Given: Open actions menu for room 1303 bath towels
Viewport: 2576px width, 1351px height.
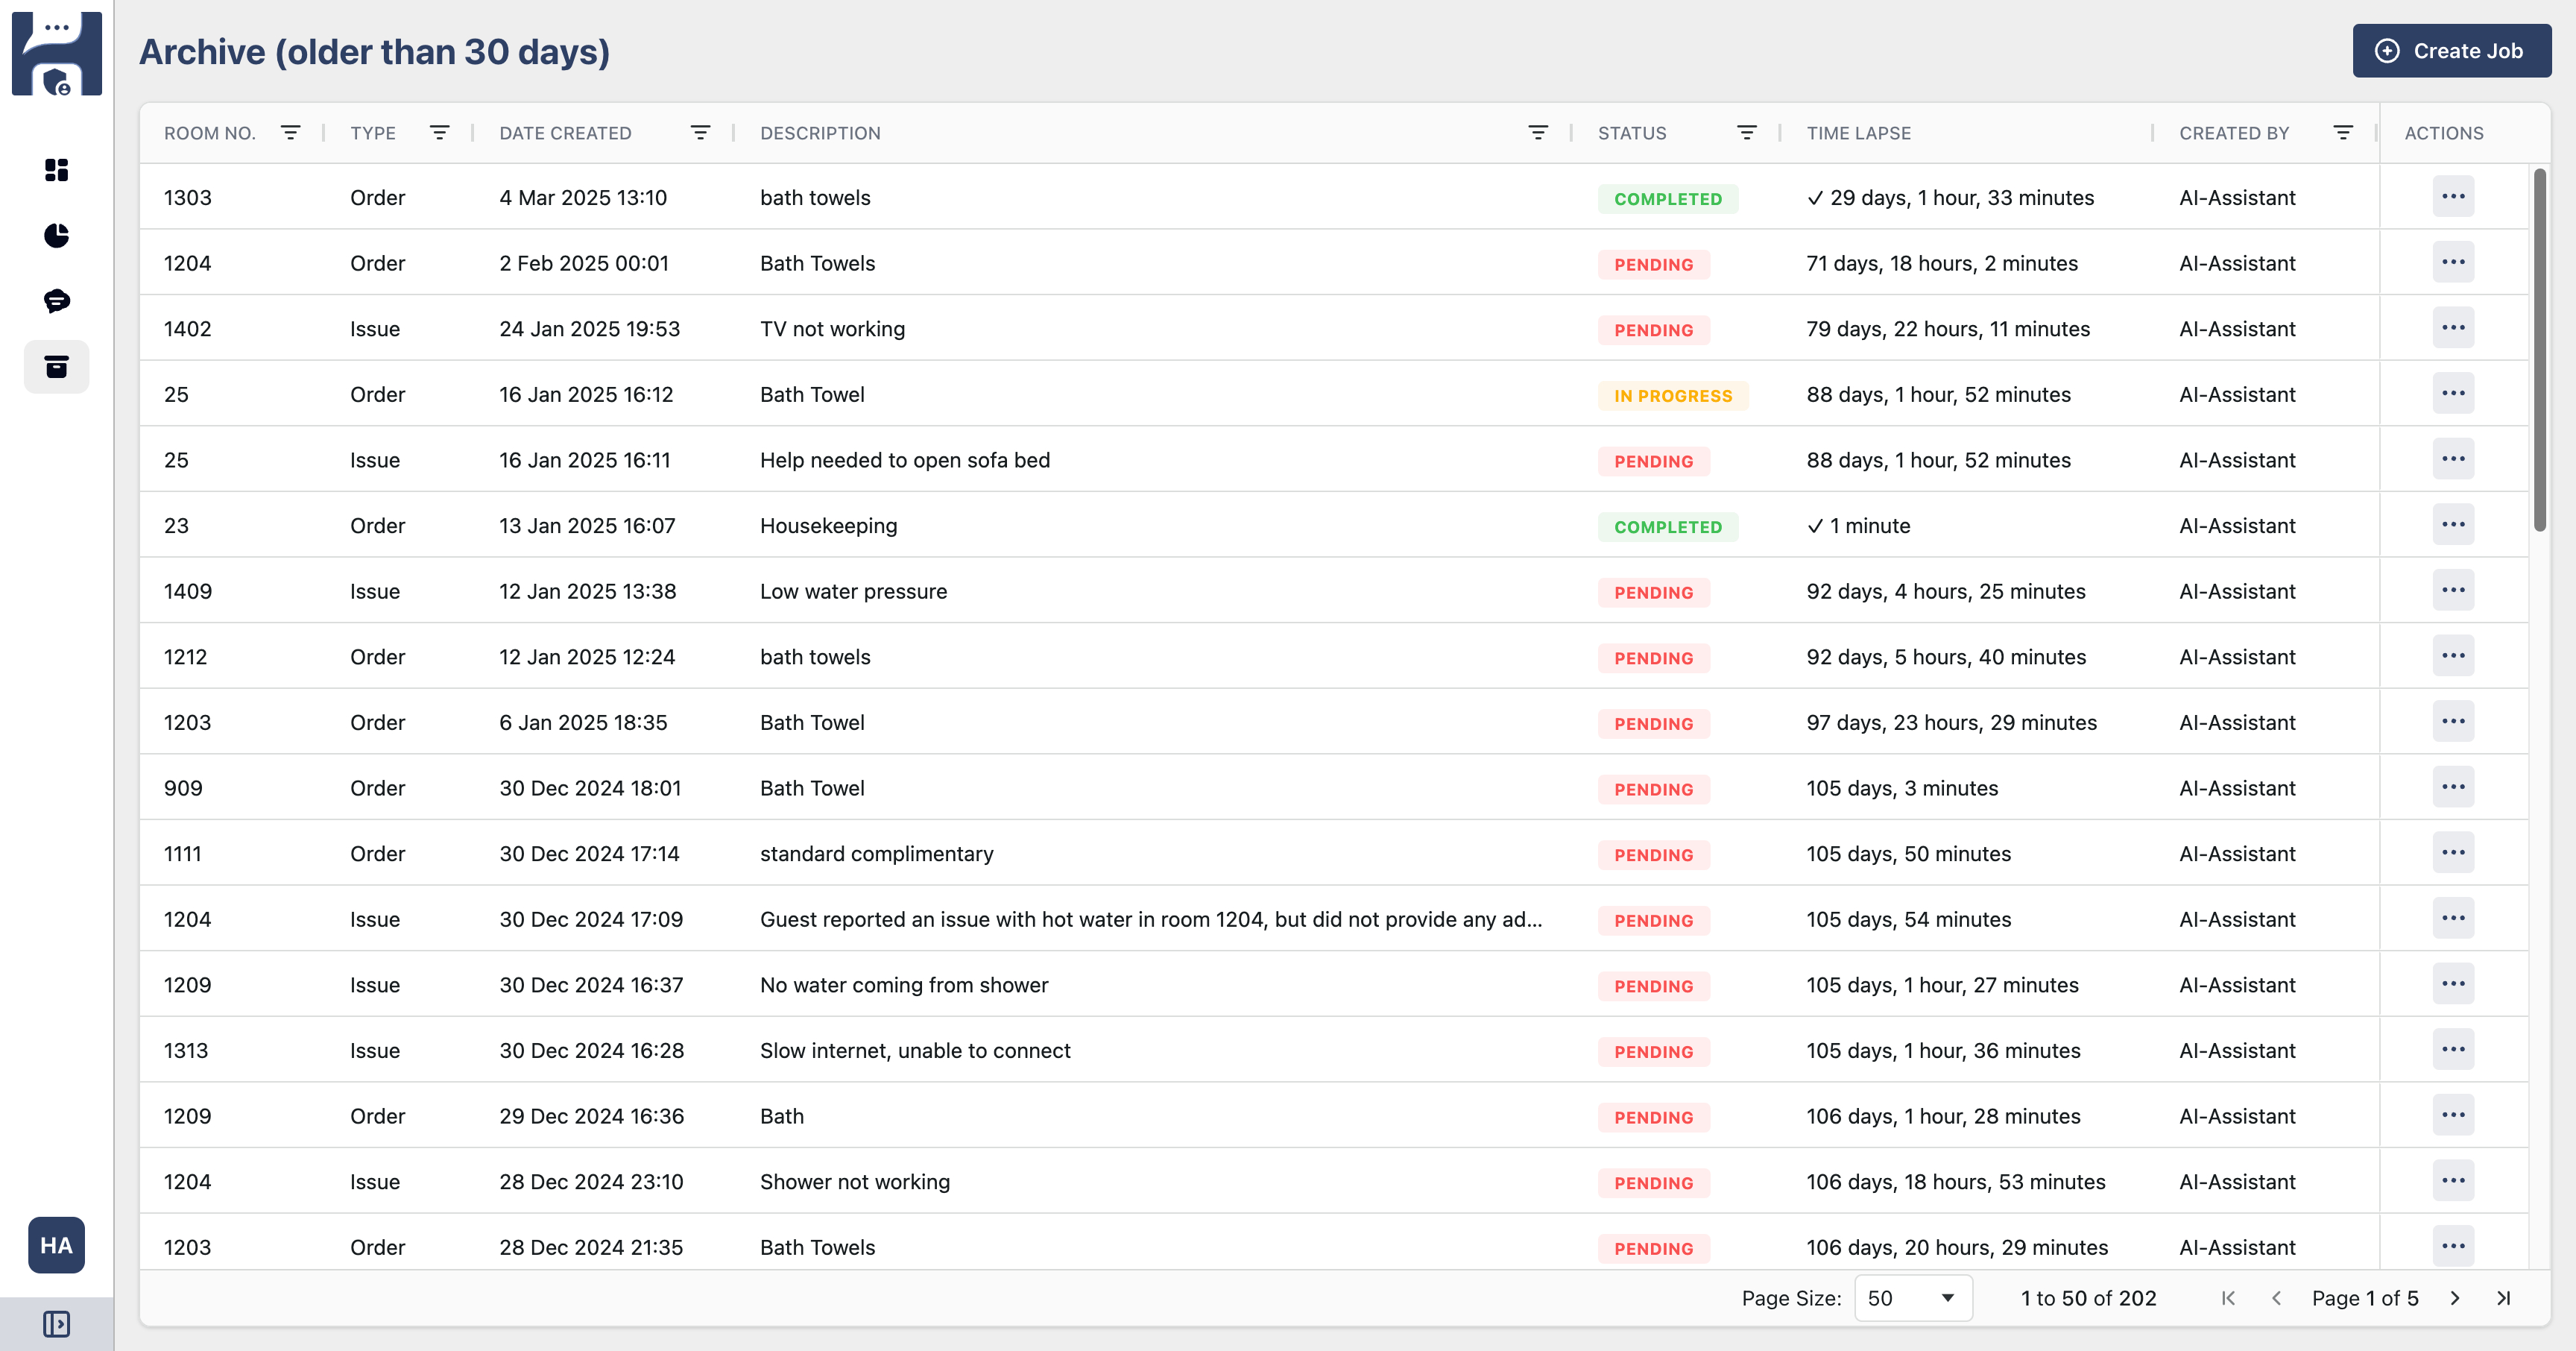Looking at the screenshot, I should pos(2453,196).
